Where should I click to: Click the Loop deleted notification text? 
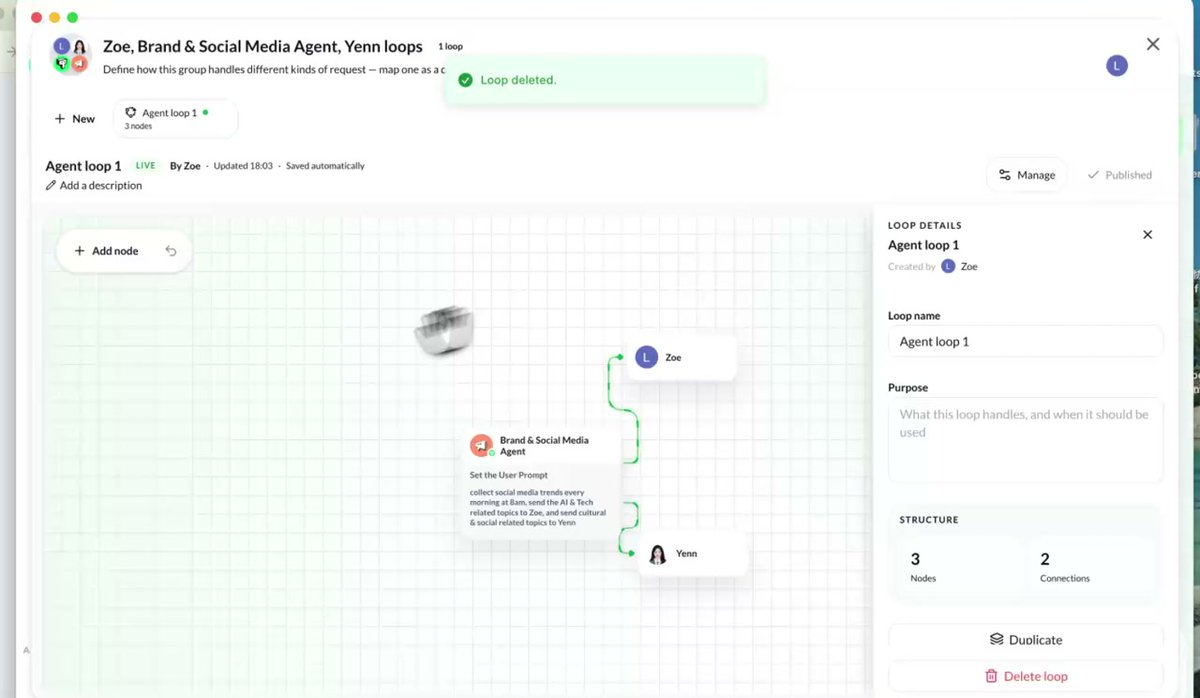pos(518,80)
